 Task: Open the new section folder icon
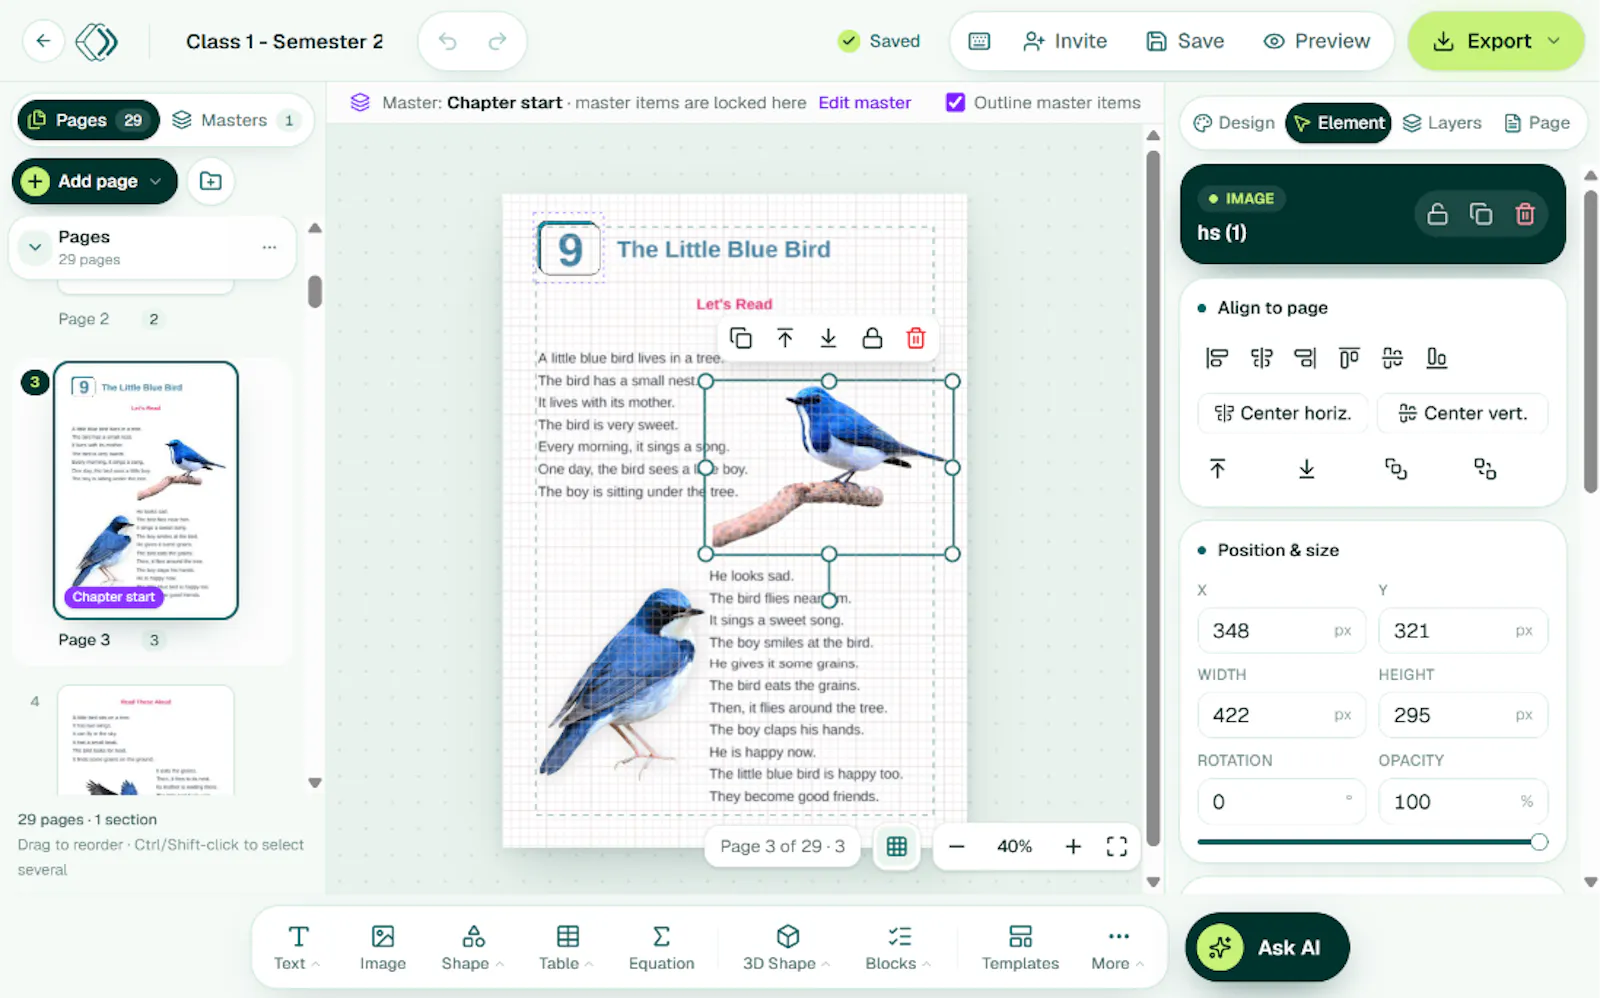pyautogui.click(x=210, y=181)
